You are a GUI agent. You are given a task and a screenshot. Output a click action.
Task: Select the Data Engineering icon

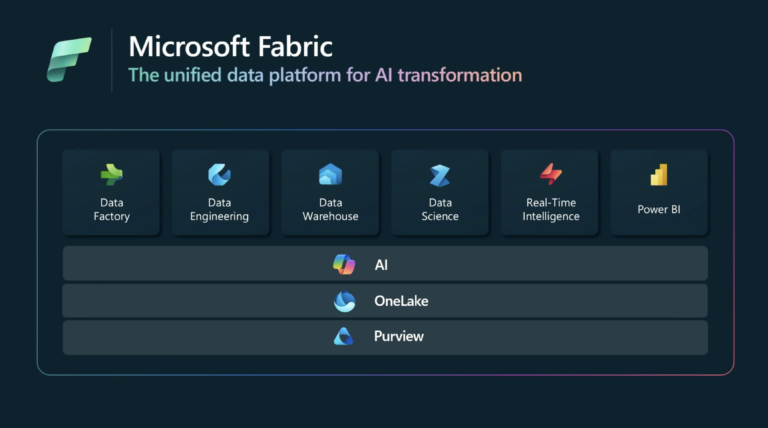[220, 175]
